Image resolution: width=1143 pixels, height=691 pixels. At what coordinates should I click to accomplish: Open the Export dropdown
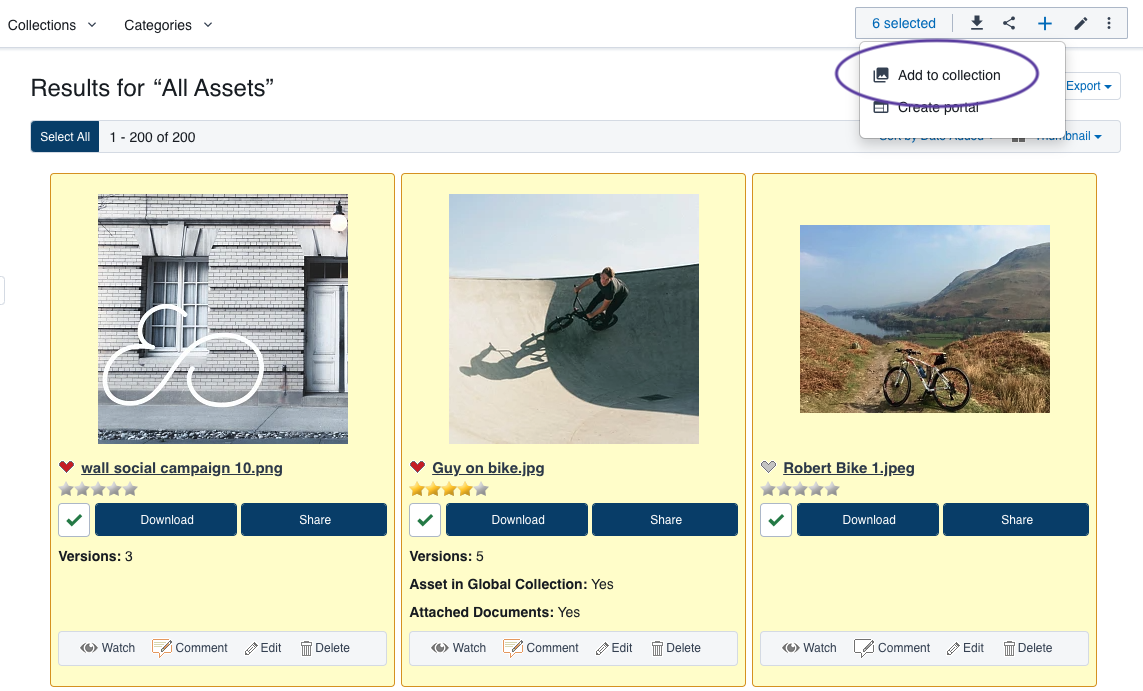pyautogui.click(x=1089, y=86)
